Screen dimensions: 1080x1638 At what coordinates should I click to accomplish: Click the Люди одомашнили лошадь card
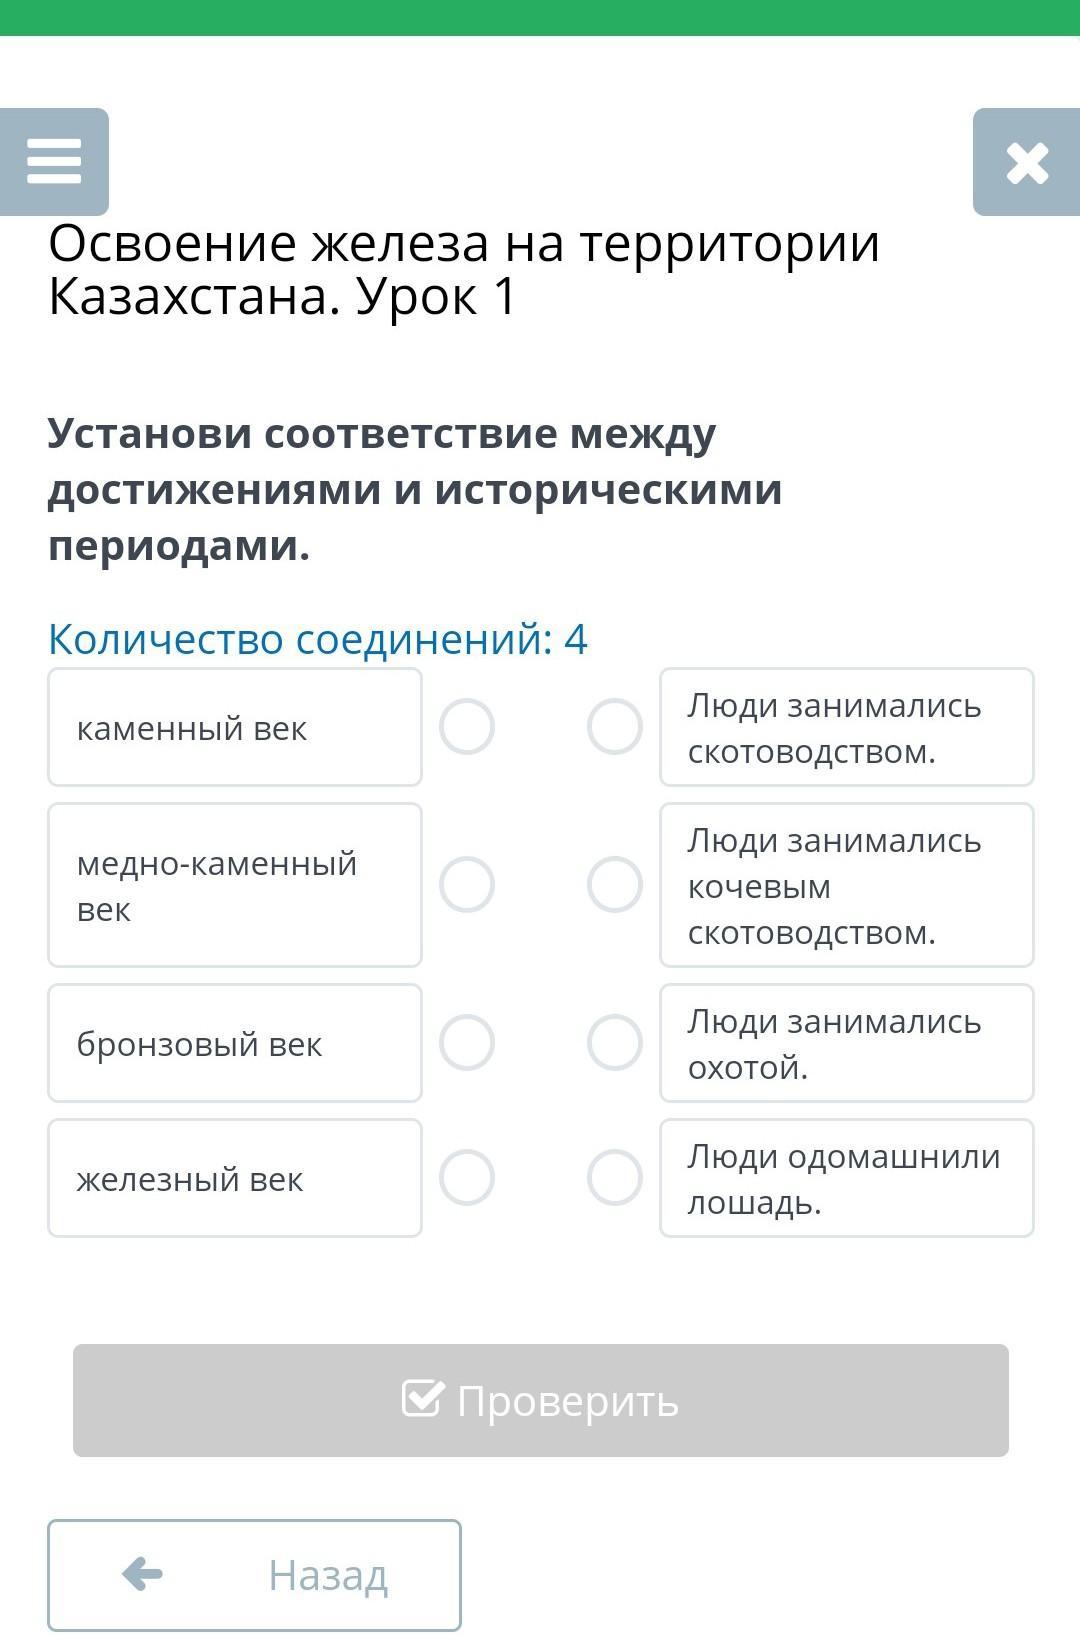[x=846, y=1178]
